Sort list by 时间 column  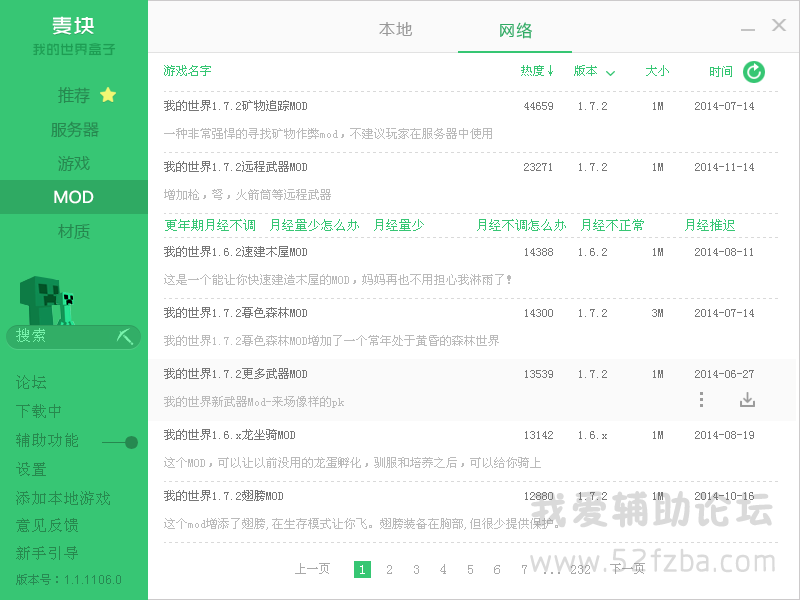pos(721,71)
